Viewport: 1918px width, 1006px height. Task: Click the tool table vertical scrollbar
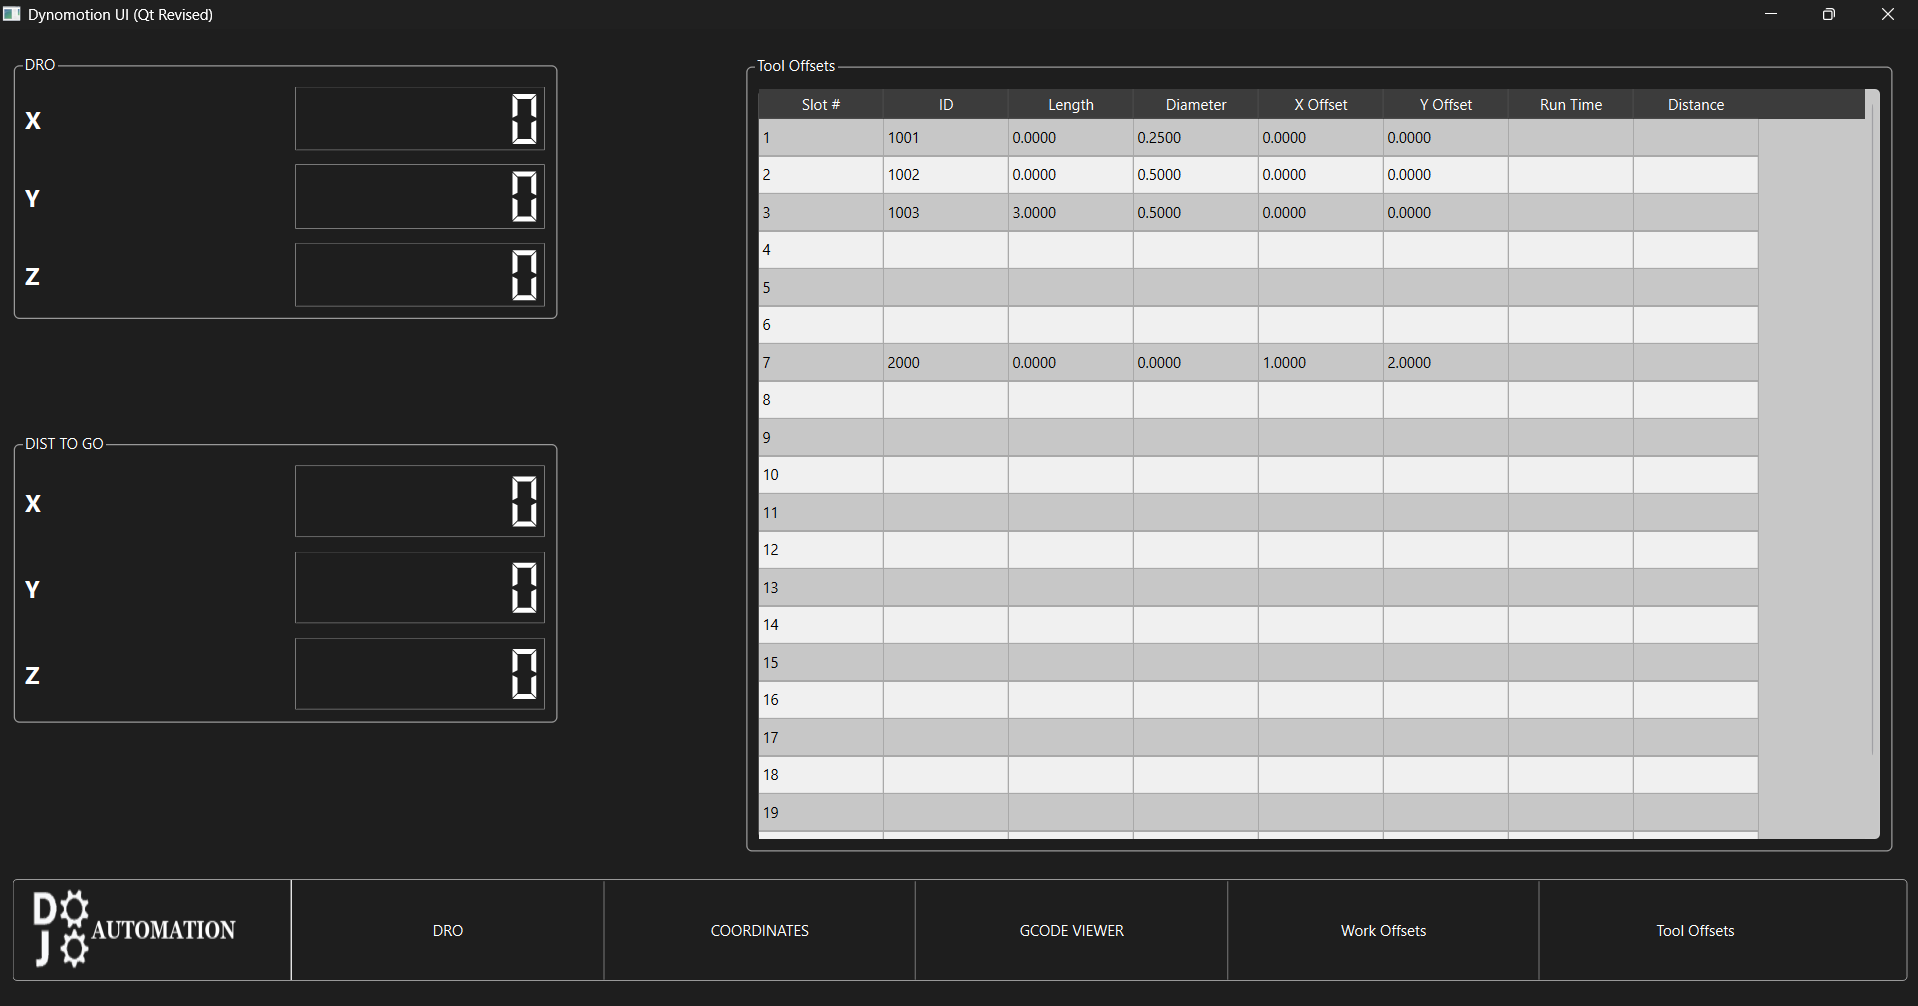(1872, 430)
